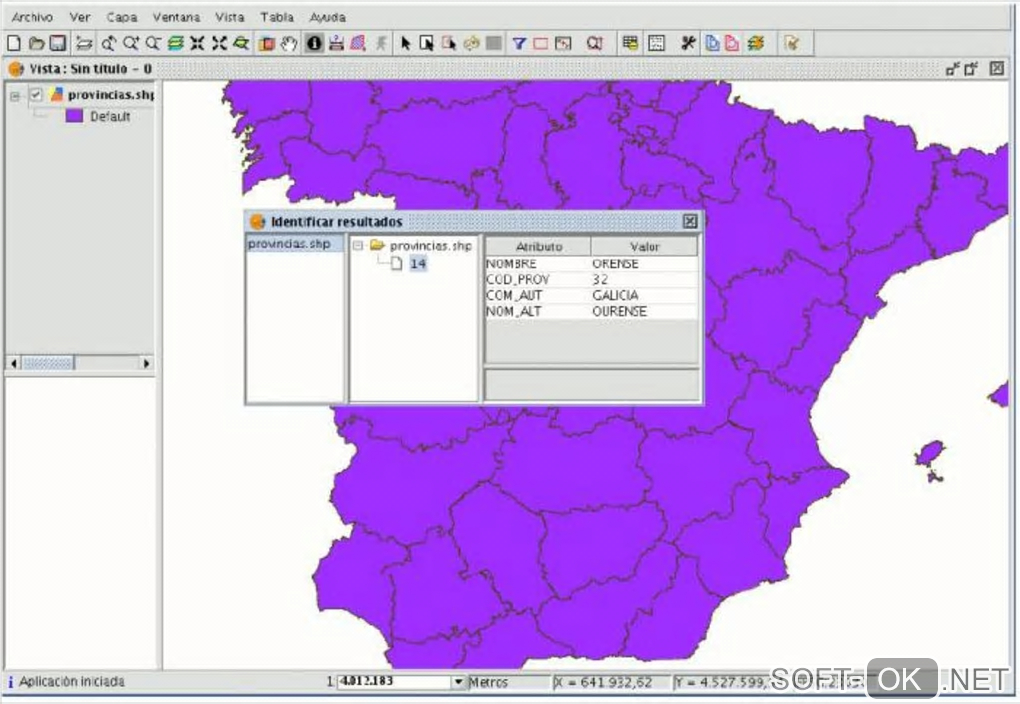
Task: Open the Vista menu
Action: pyautogui.click(x=230, y=17)
